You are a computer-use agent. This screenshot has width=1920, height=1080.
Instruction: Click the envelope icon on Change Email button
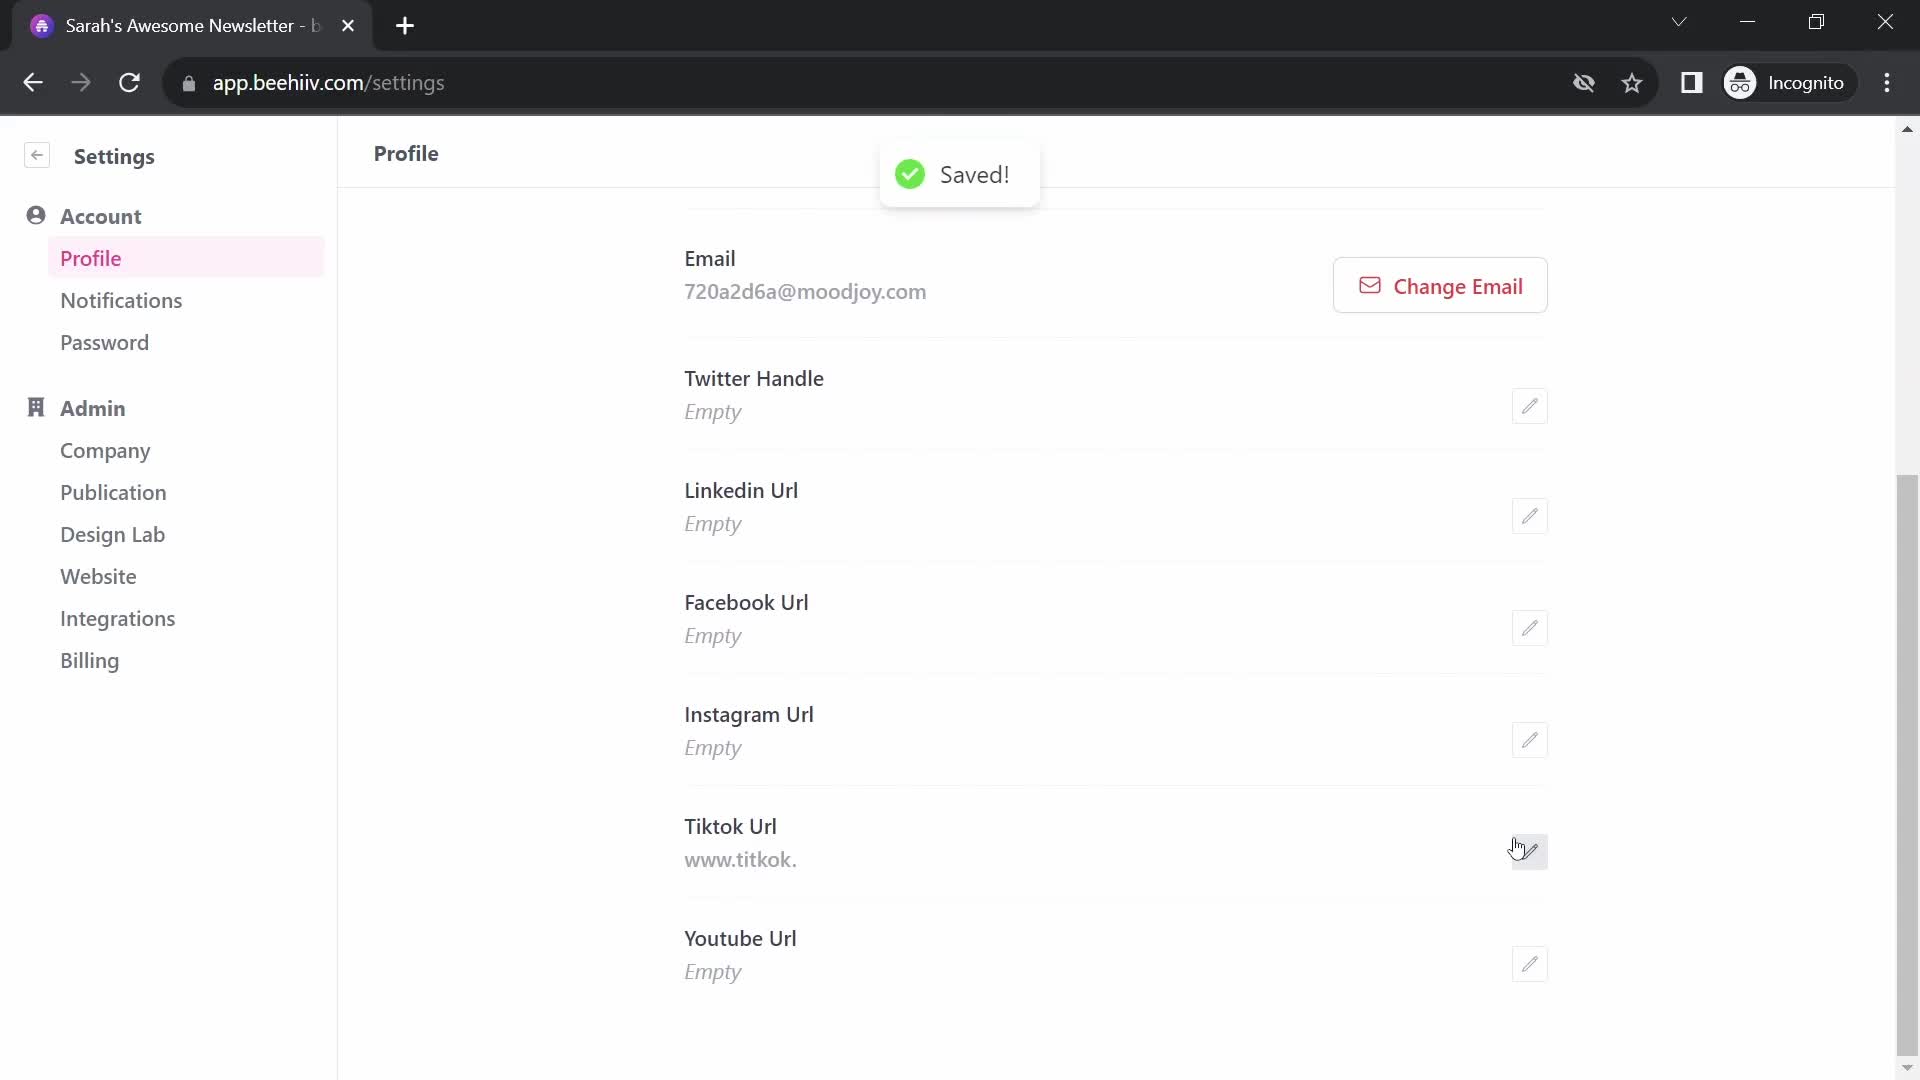click(x=1369, y=286)
